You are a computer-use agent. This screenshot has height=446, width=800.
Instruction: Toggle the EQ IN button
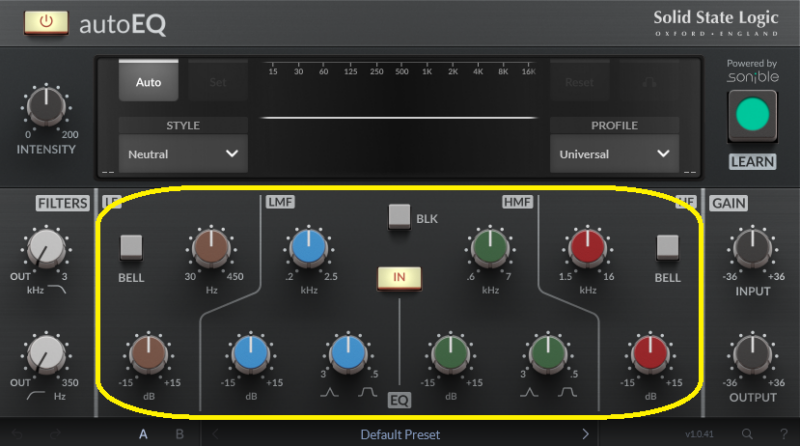click(399, 276)
